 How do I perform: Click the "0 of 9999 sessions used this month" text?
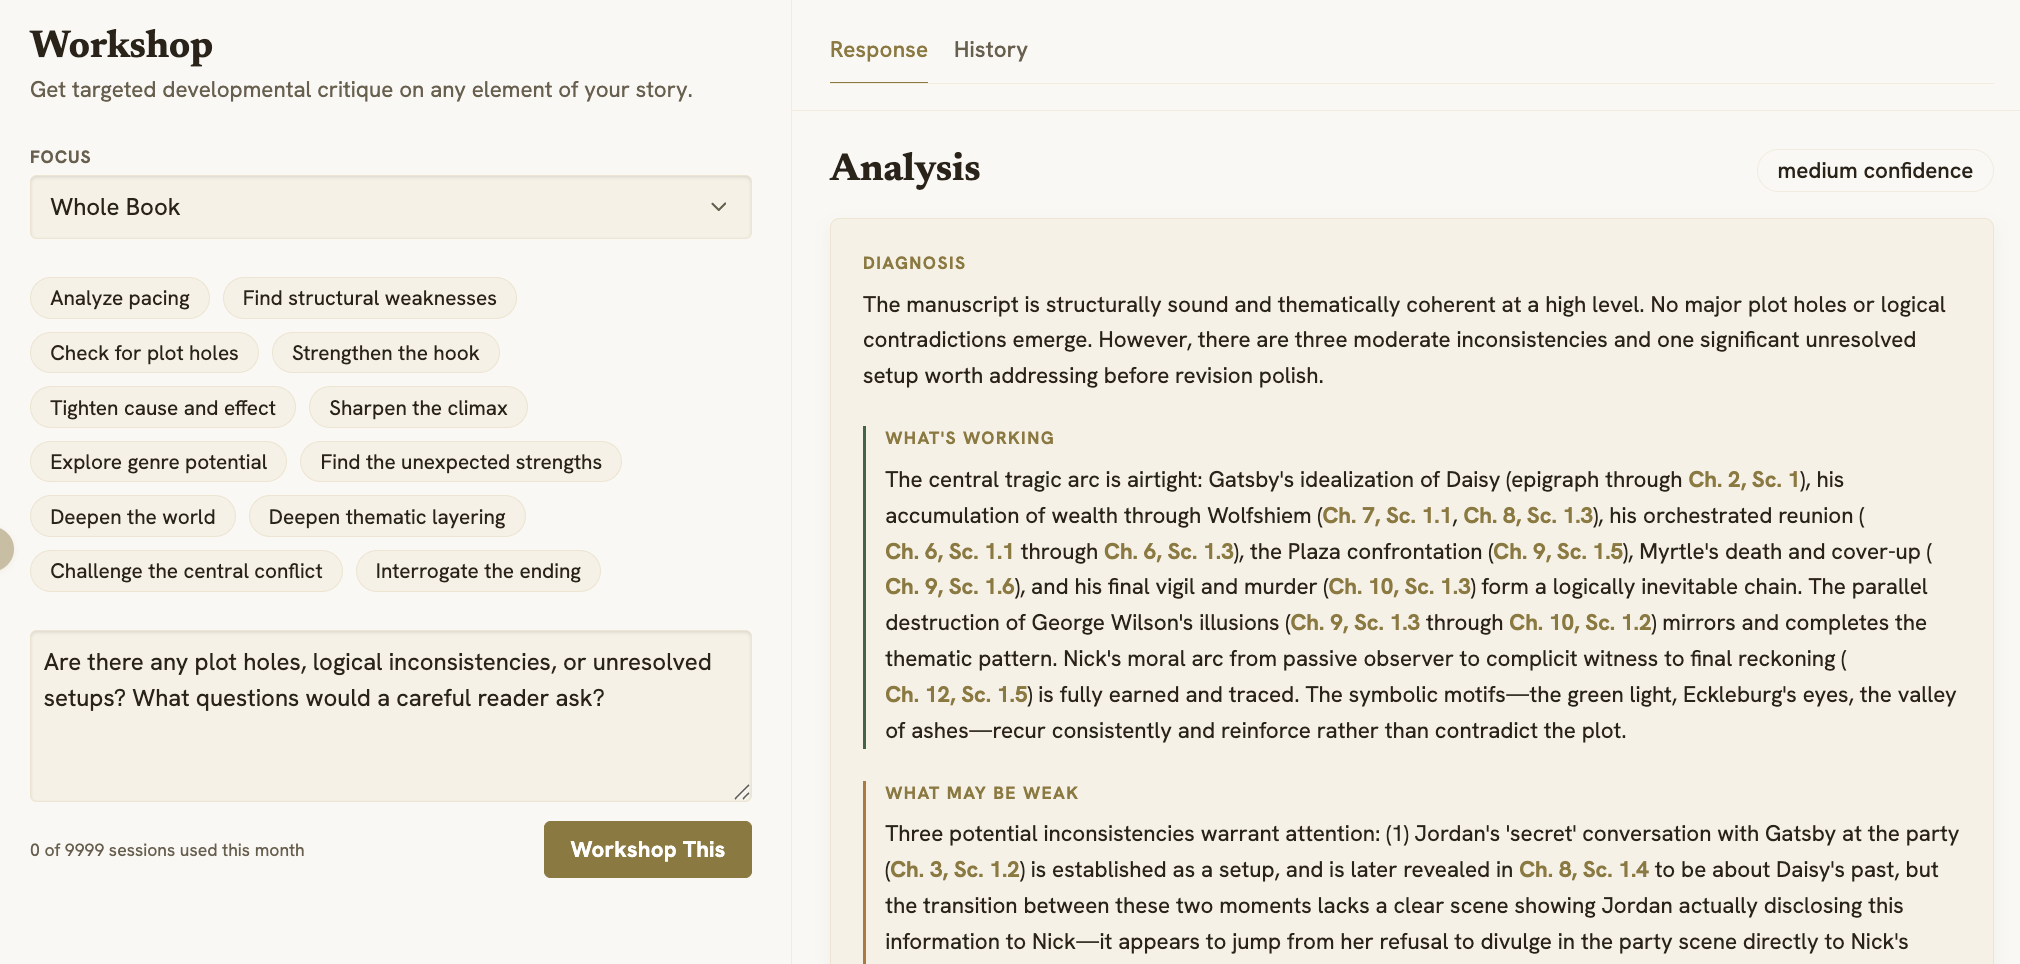point(167,850)
